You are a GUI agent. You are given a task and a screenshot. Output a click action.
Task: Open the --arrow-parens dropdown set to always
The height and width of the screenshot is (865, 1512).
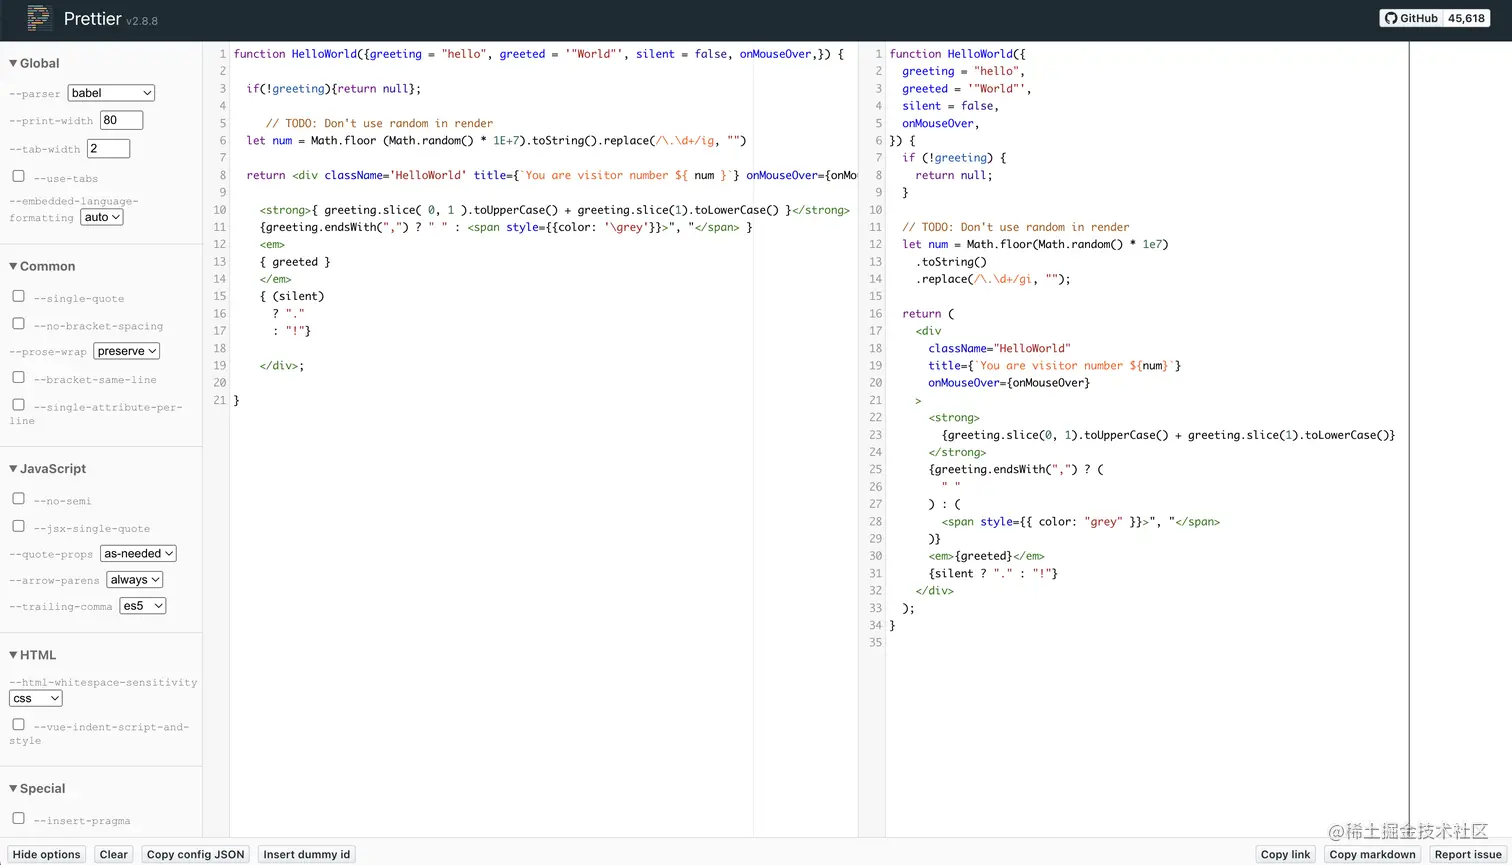point(135,579)
